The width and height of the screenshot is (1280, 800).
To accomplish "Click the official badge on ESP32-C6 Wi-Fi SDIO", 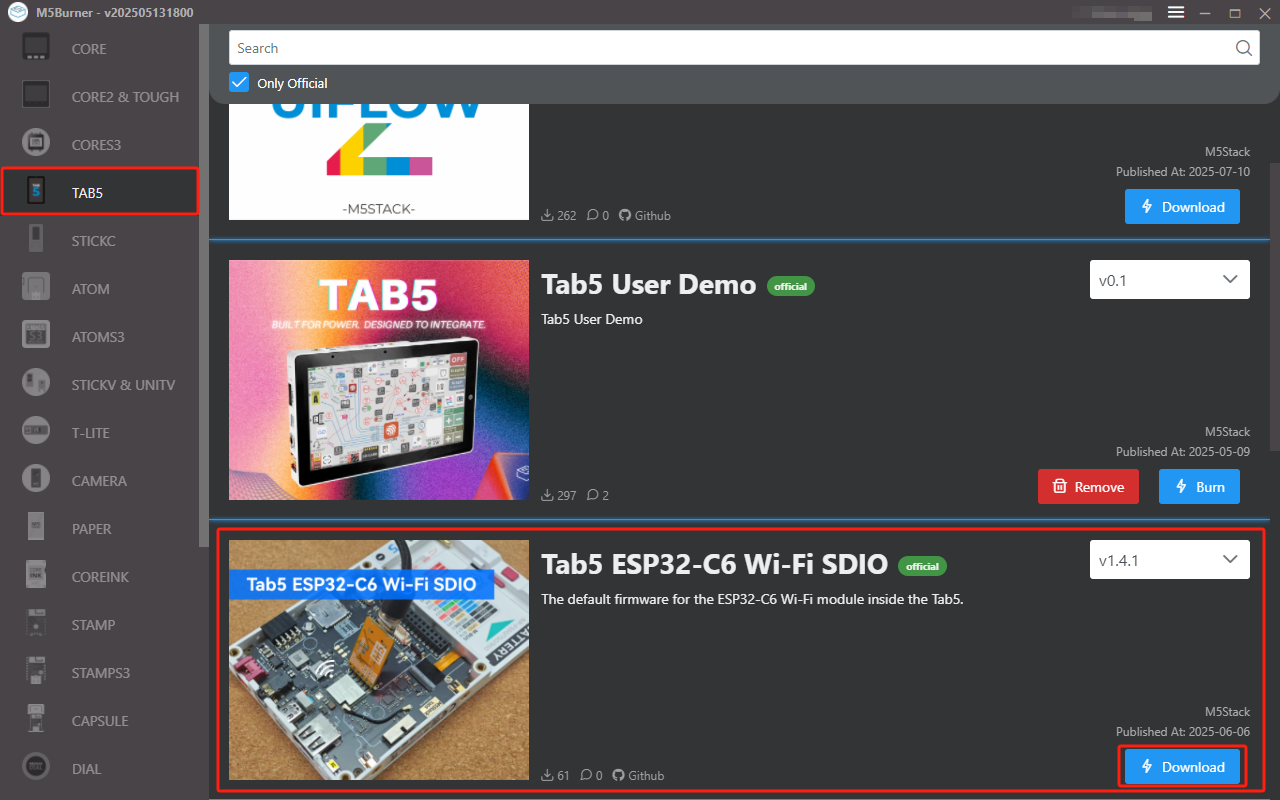I will (x=922, y=566).
